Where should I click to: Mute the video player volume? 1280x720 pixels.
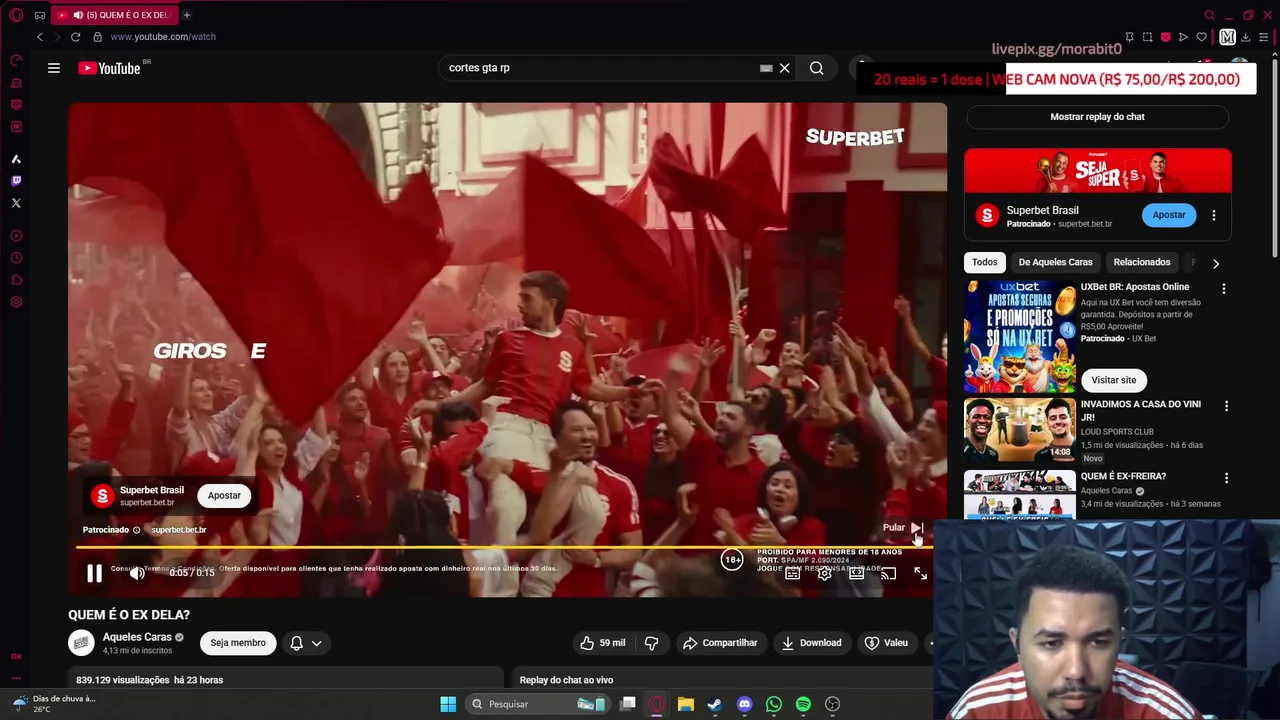click(137, 573)
